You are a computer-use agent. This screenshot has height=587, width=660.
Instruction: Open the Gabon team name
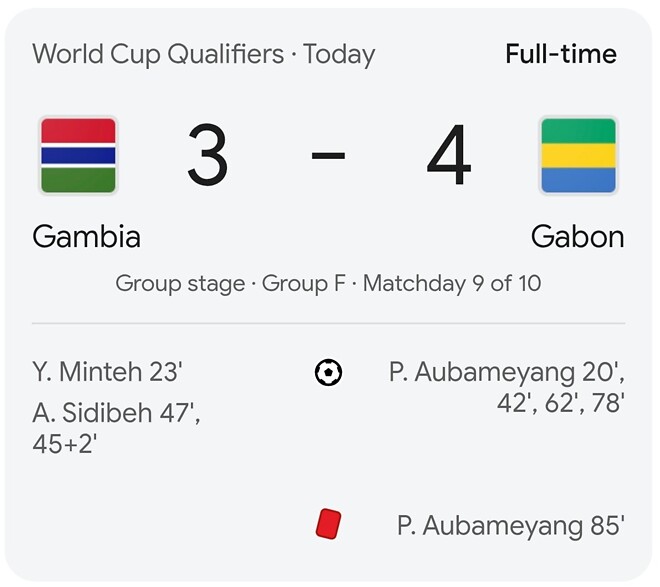pyautogui.click(x=577, y=236)
